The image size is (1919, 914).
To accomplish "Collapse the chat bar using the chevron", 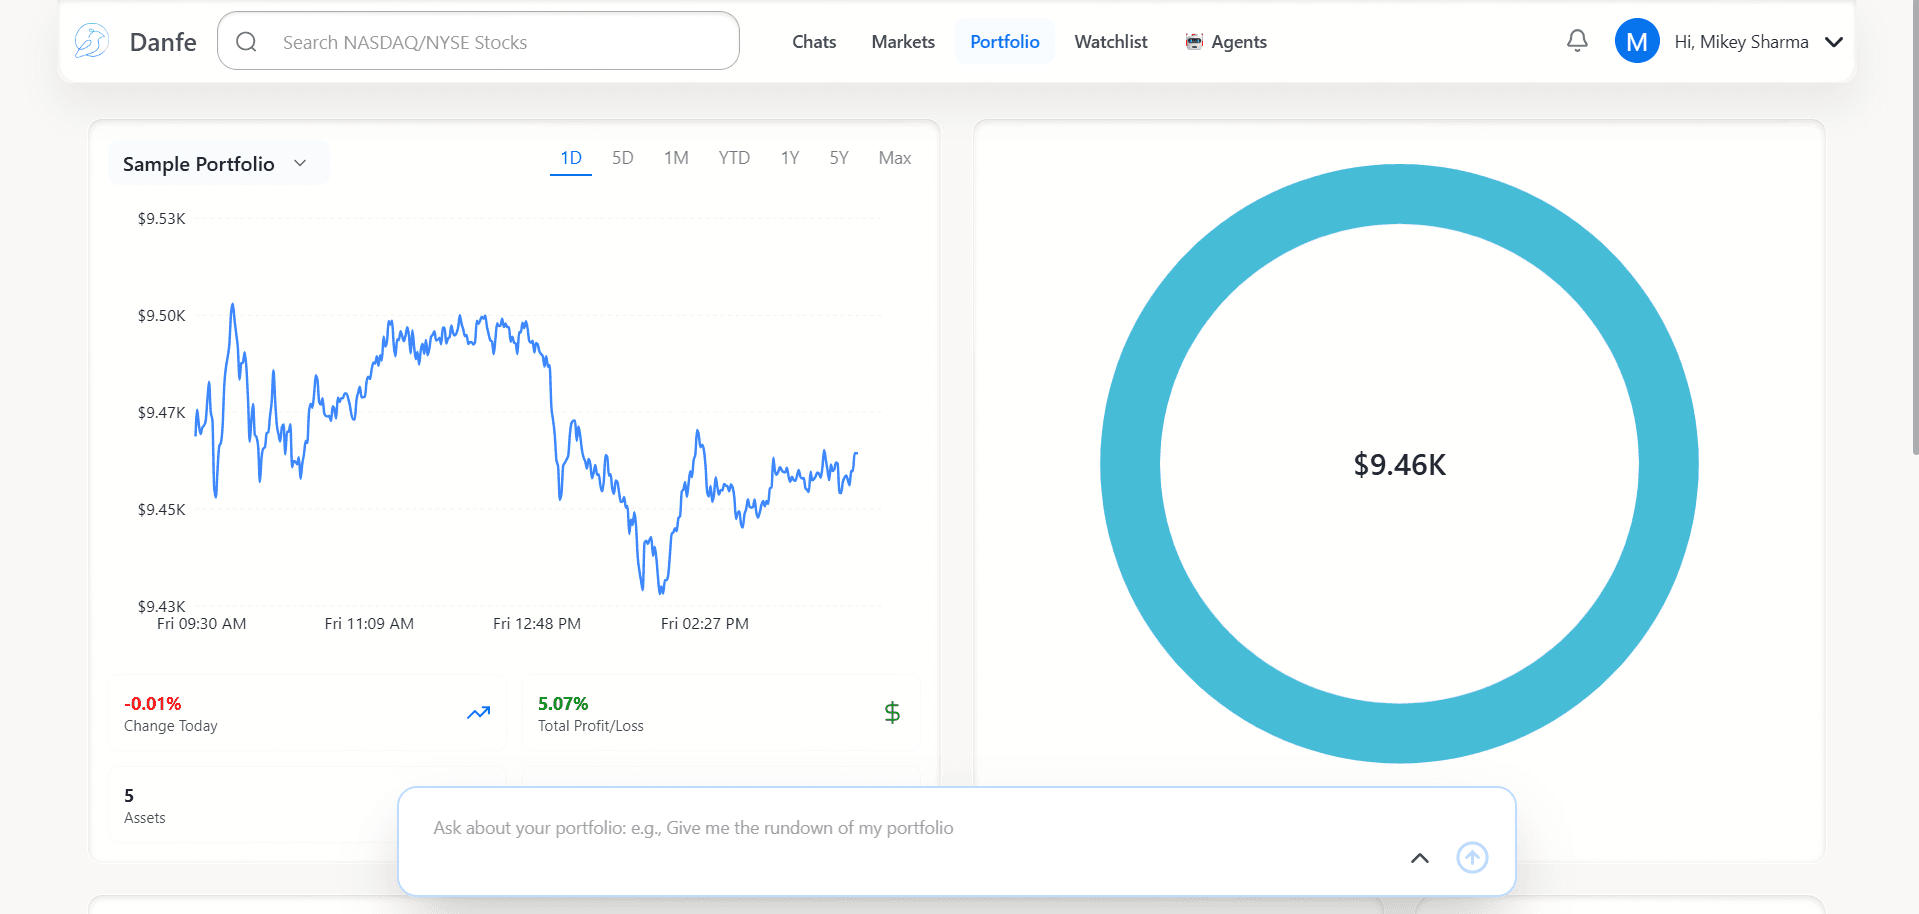I will (x=1418, y=858).
